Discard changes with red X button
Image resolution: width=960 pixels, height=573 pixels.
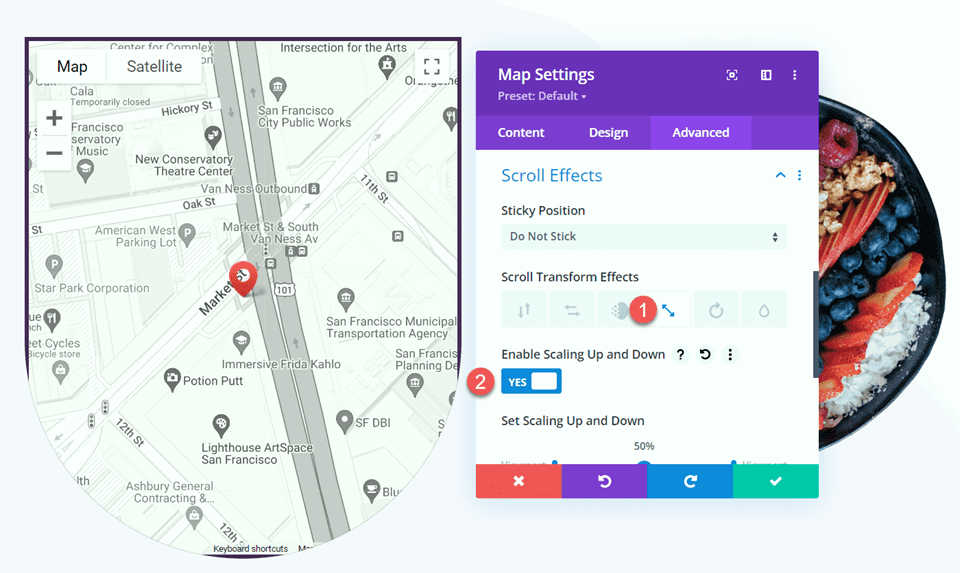(x=519, y=481)
